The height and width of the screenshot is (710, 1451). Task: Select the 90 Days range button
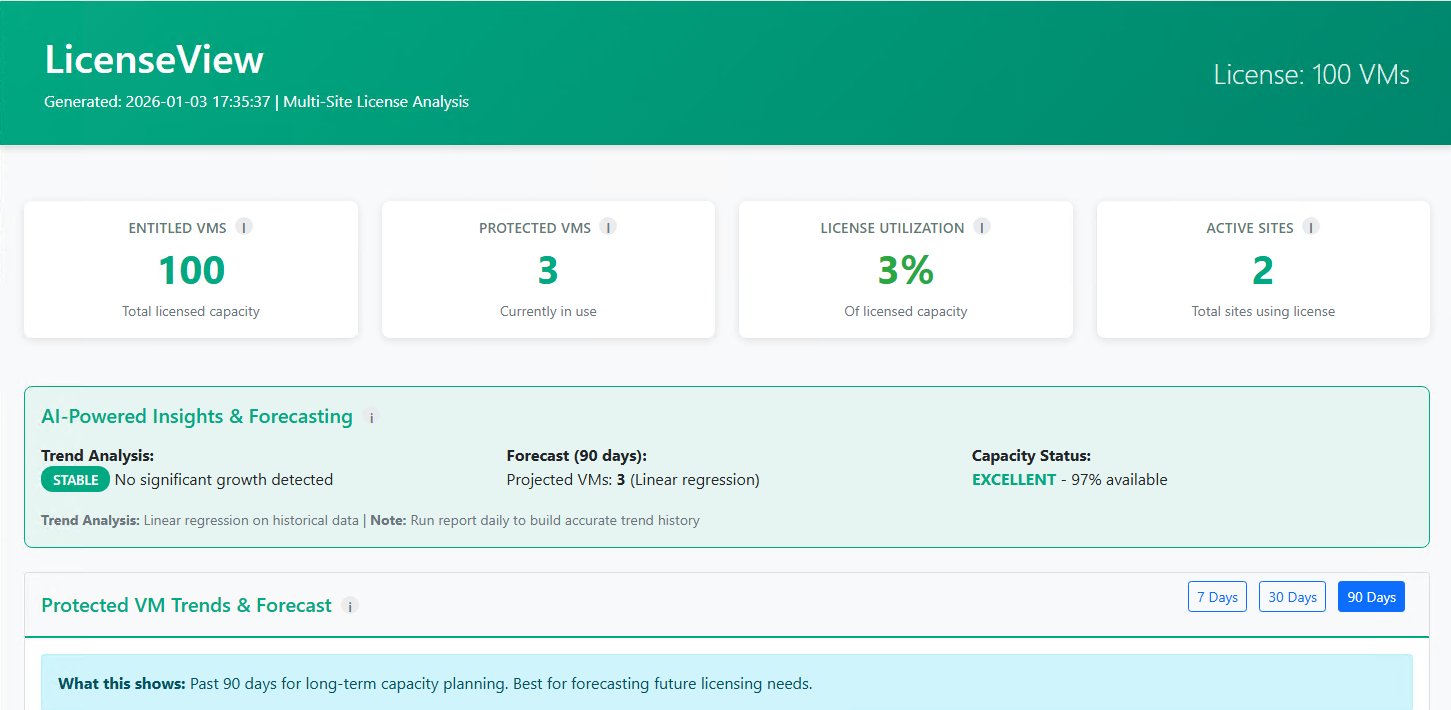(x=1371, y=597)
